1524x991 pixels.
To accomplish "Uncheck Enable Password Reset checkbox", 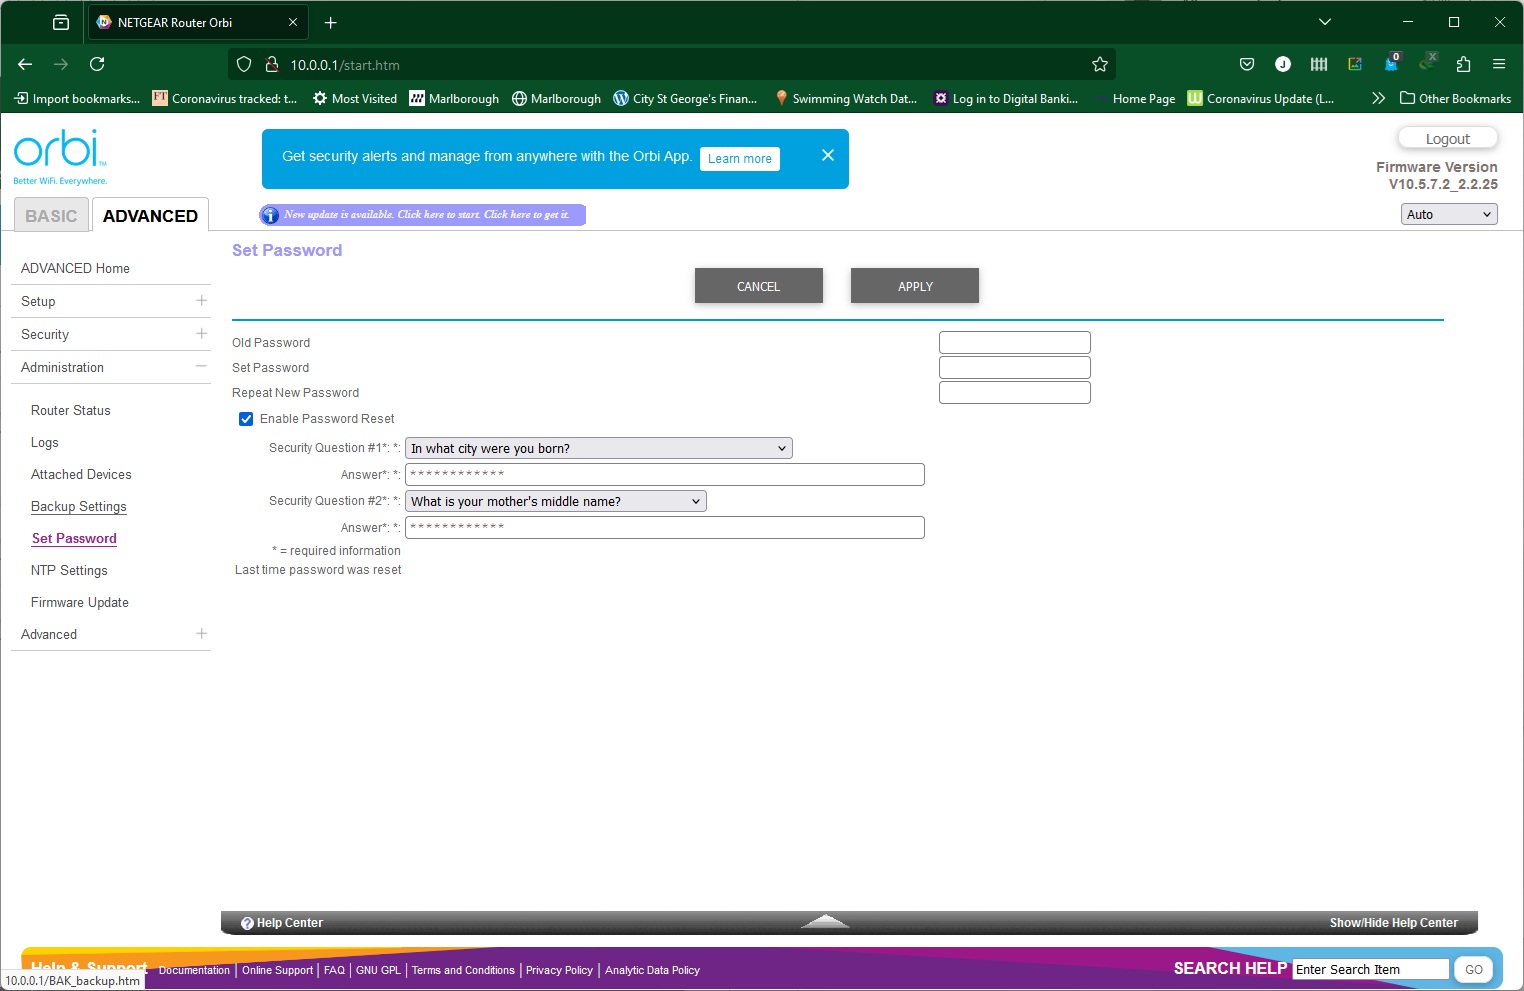I will 246,419.
